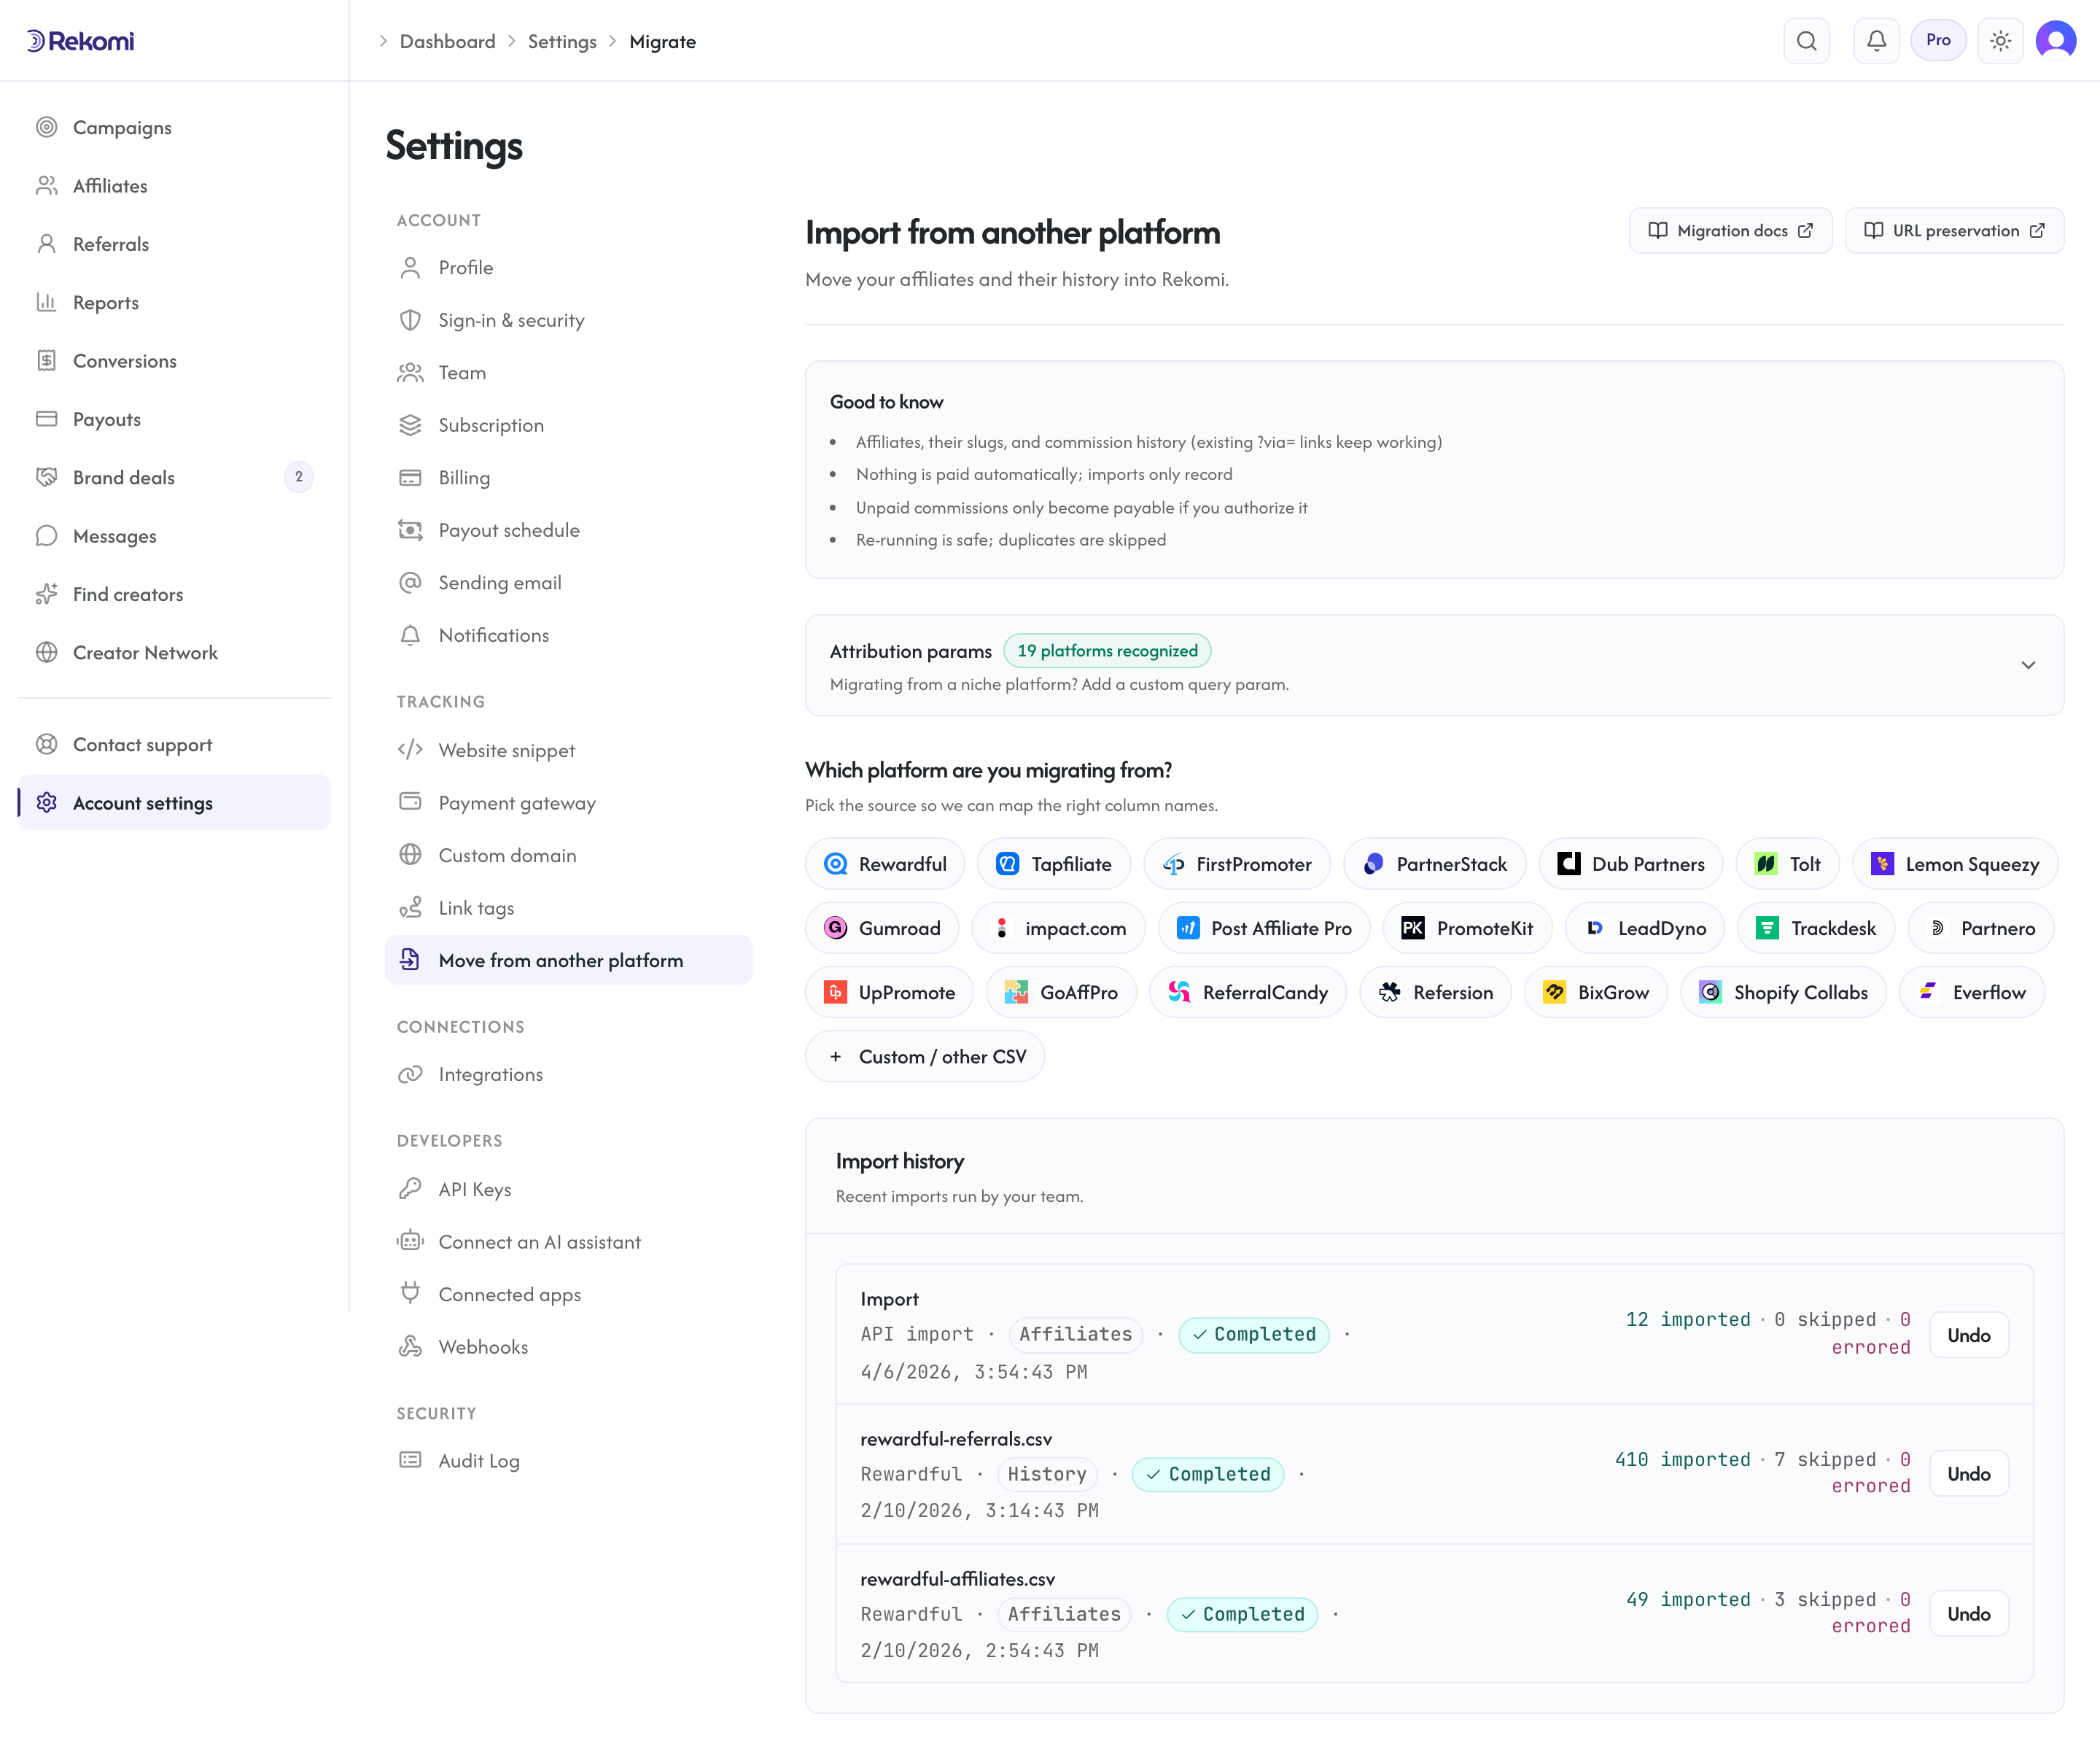Select Move from another platform
The image size is (2100, 1749).
568,960
